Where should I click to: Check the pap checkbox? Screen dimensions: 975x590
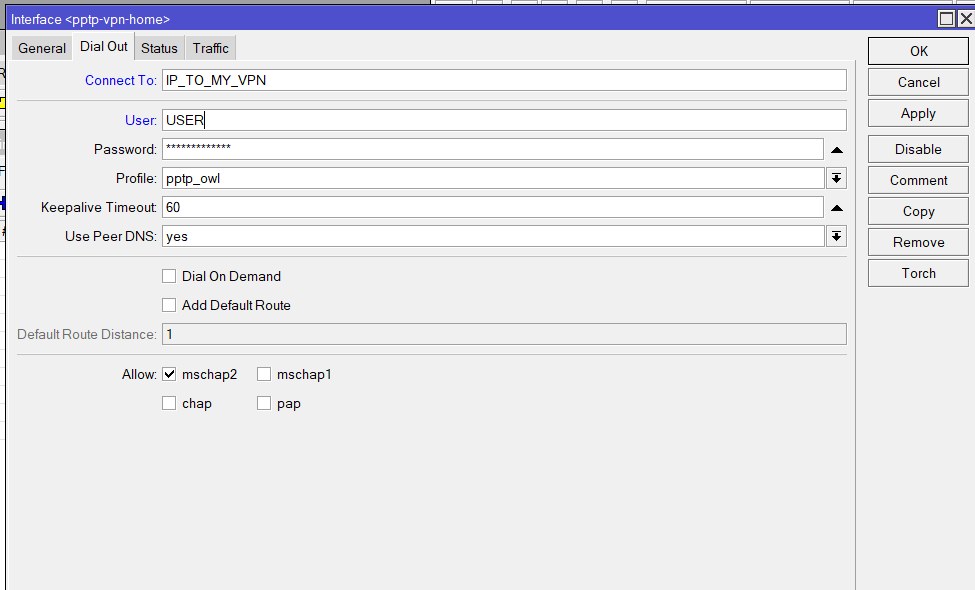(x=264, y=403)
